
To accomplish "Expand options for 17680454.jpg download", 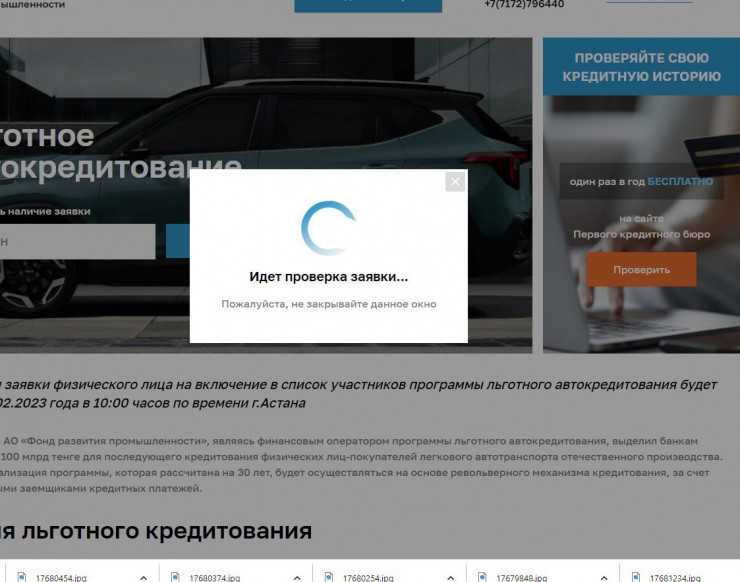I will pyautogui.click(x=143, y=577).
